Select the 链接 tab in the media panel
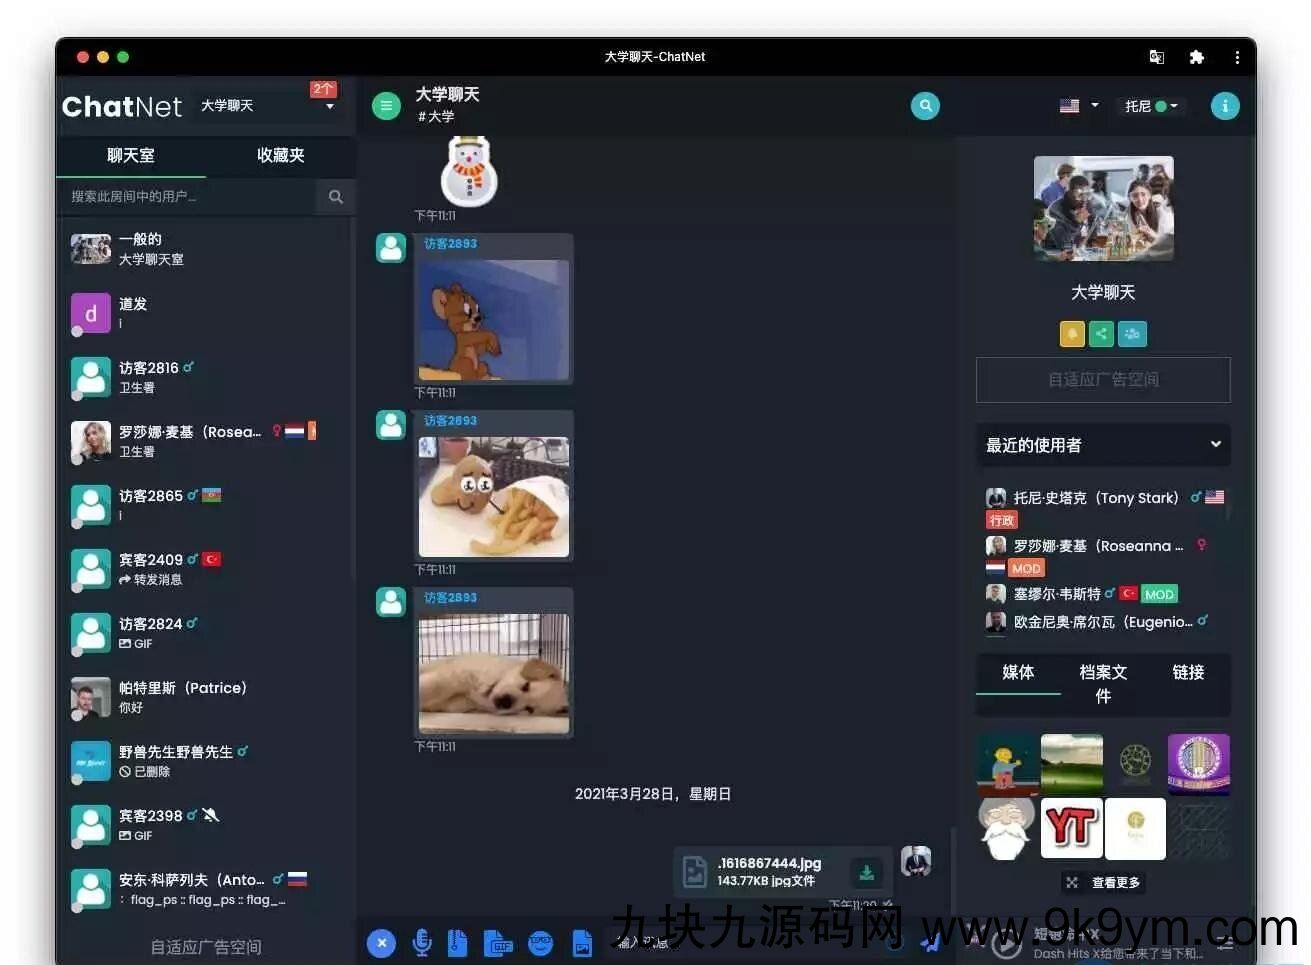Screen dimensions: 1311x965 (1188, 672)
